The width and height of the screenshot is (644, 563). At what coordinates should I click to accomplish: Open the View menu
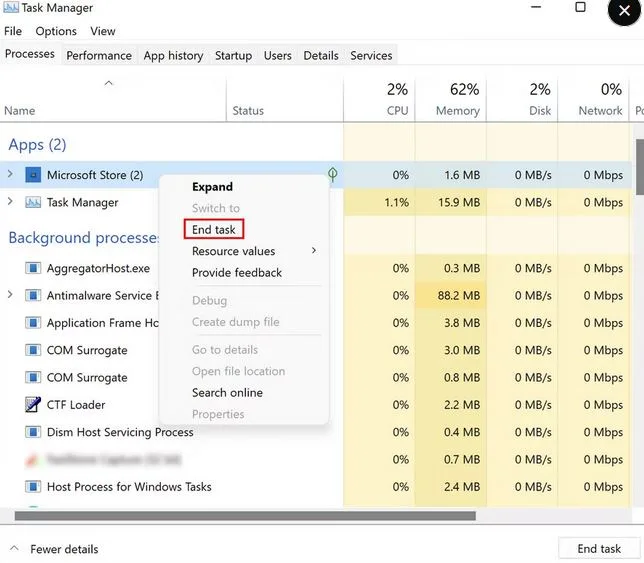[x=103, y=31]
